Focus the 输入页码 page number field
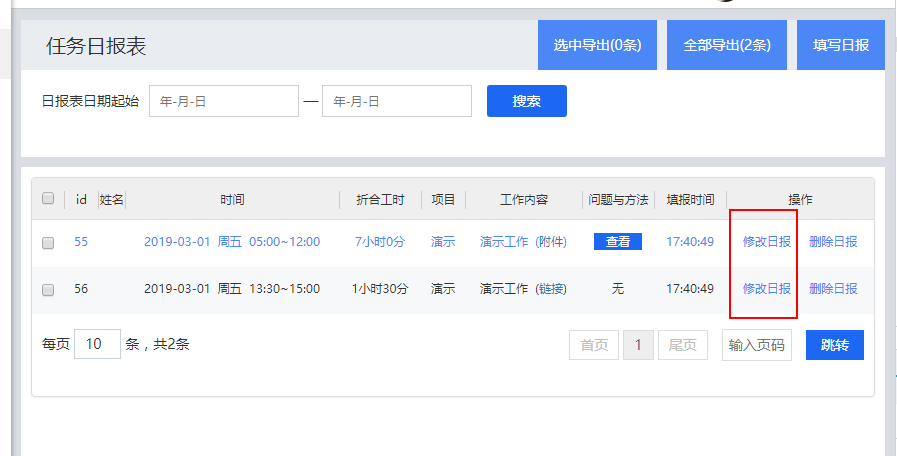 pos(756,345)
